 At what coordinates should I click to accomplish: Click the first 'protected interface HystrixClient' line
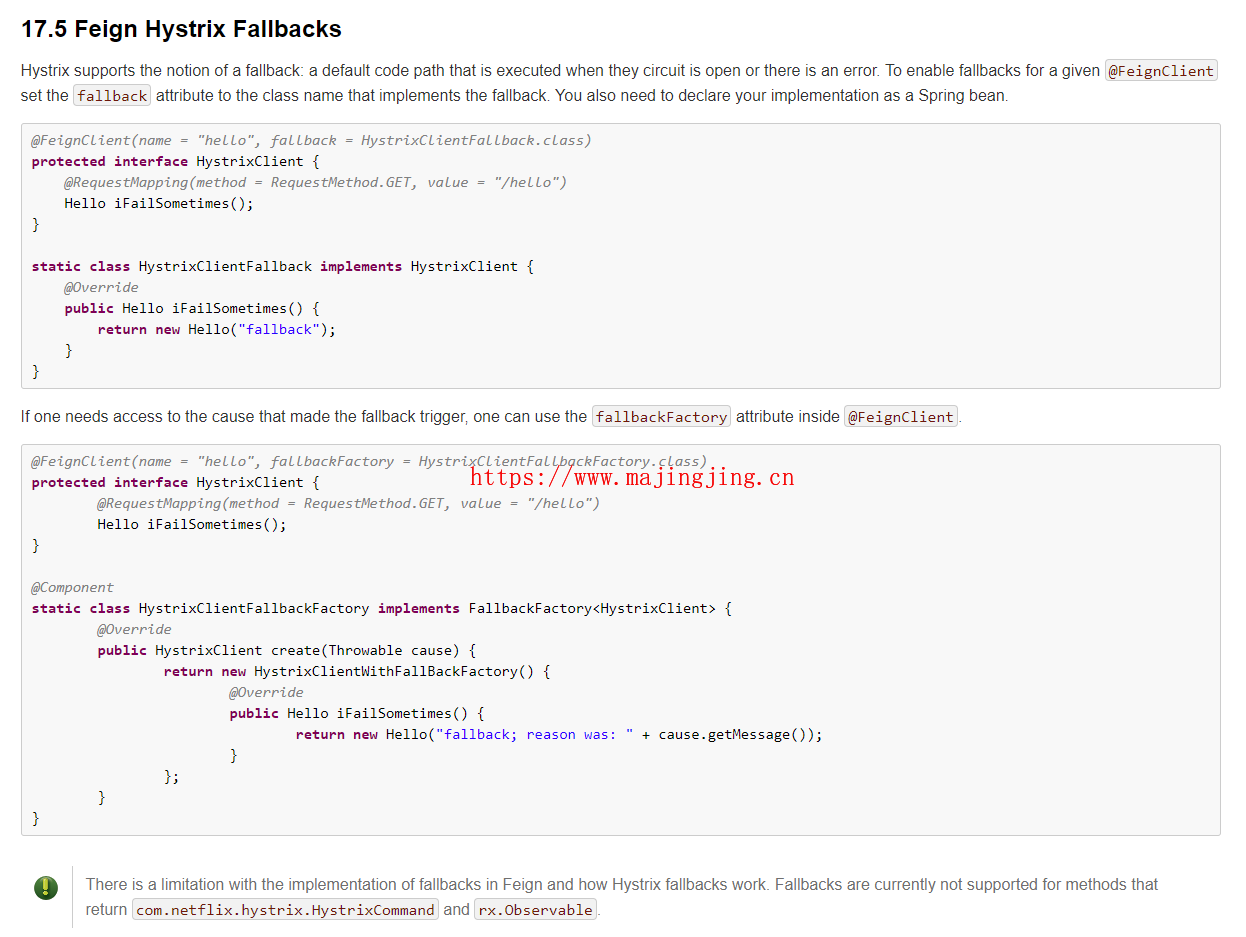175,161
